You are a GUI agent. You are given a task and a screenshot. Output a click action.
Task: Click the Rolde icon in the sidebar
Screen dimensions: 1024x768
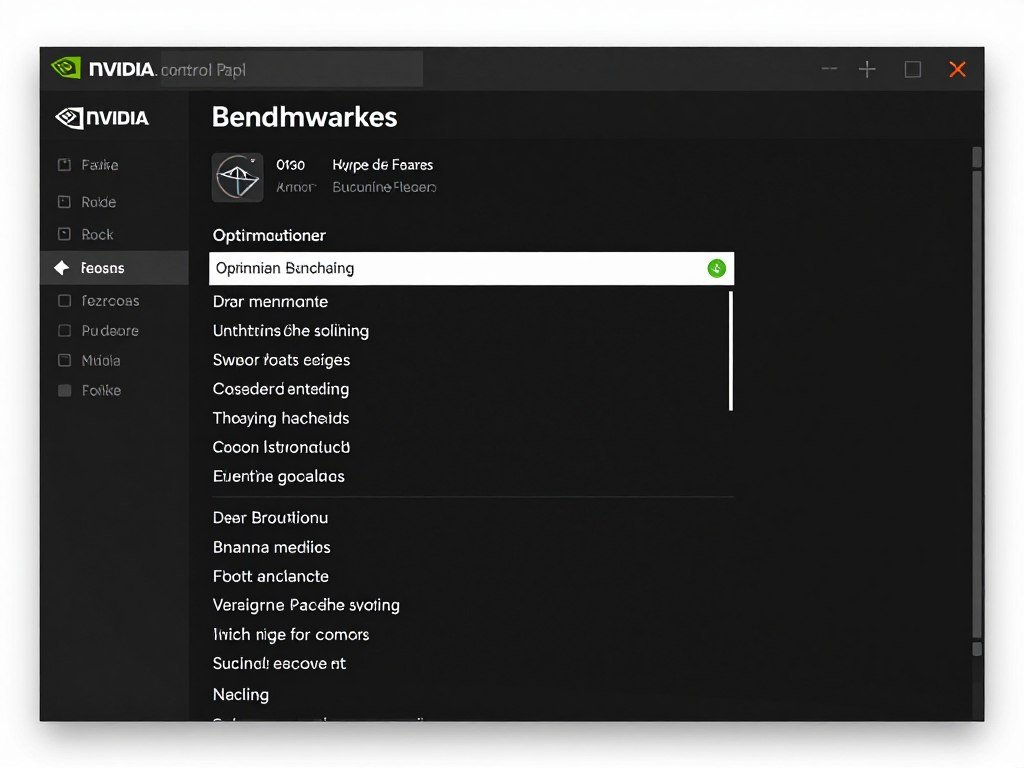64,201
